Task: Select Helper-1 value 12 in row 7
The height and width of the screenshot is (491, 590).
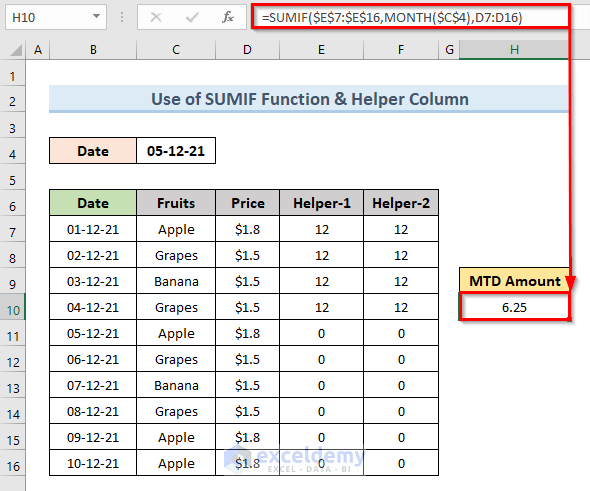Action: tap(321, 229)
